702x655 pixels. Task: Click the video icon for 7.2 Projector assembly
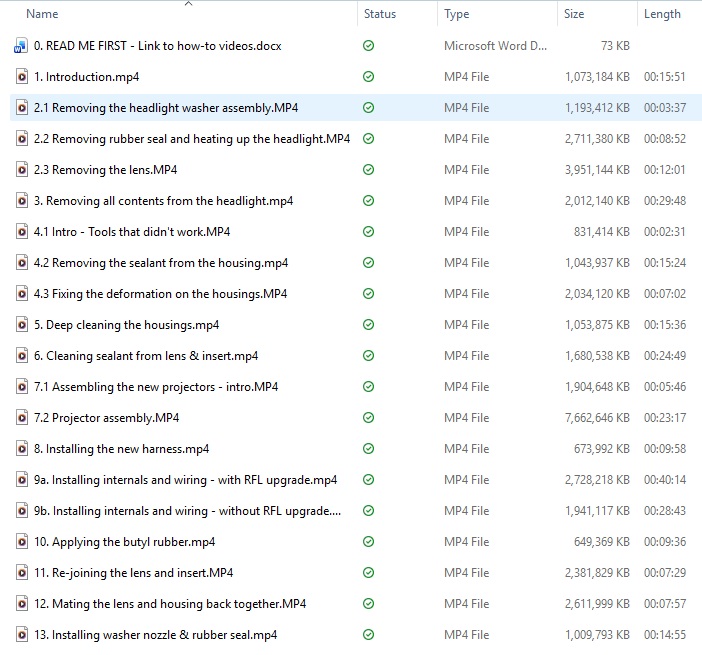[x=22, y=418]
